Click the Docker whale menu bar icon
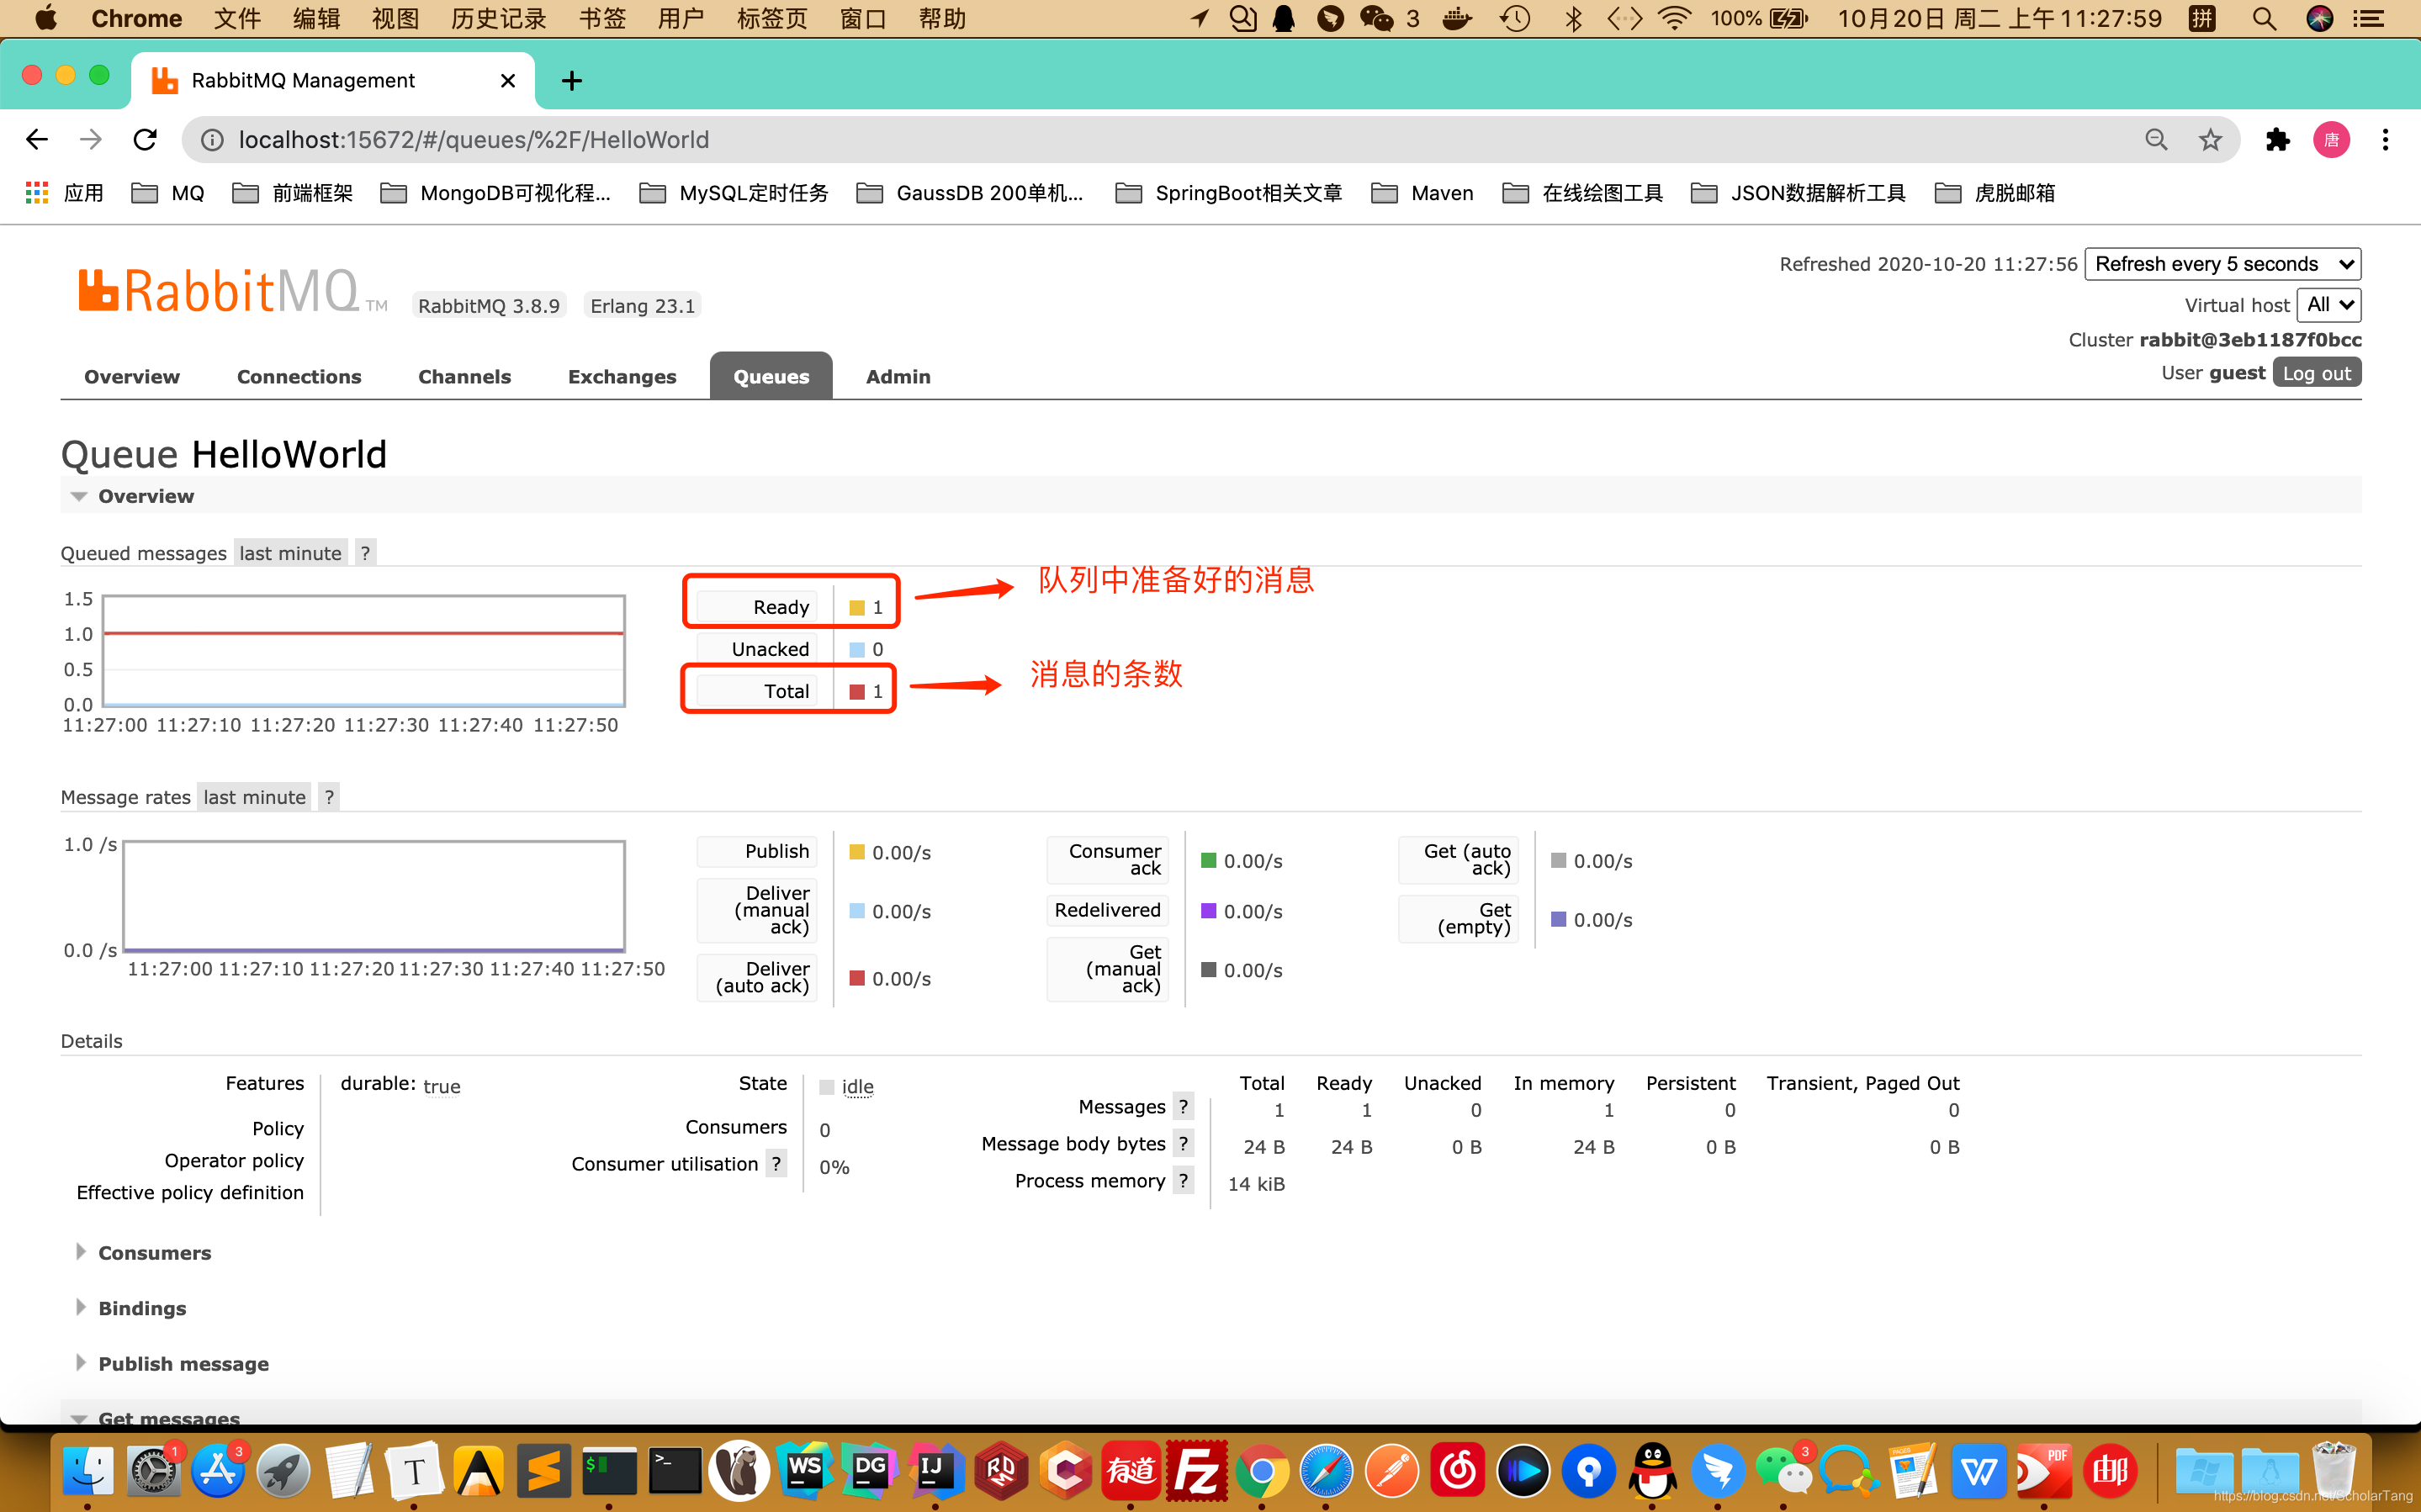Viewport: 2421px width, 1512px height. (1456, 18)
